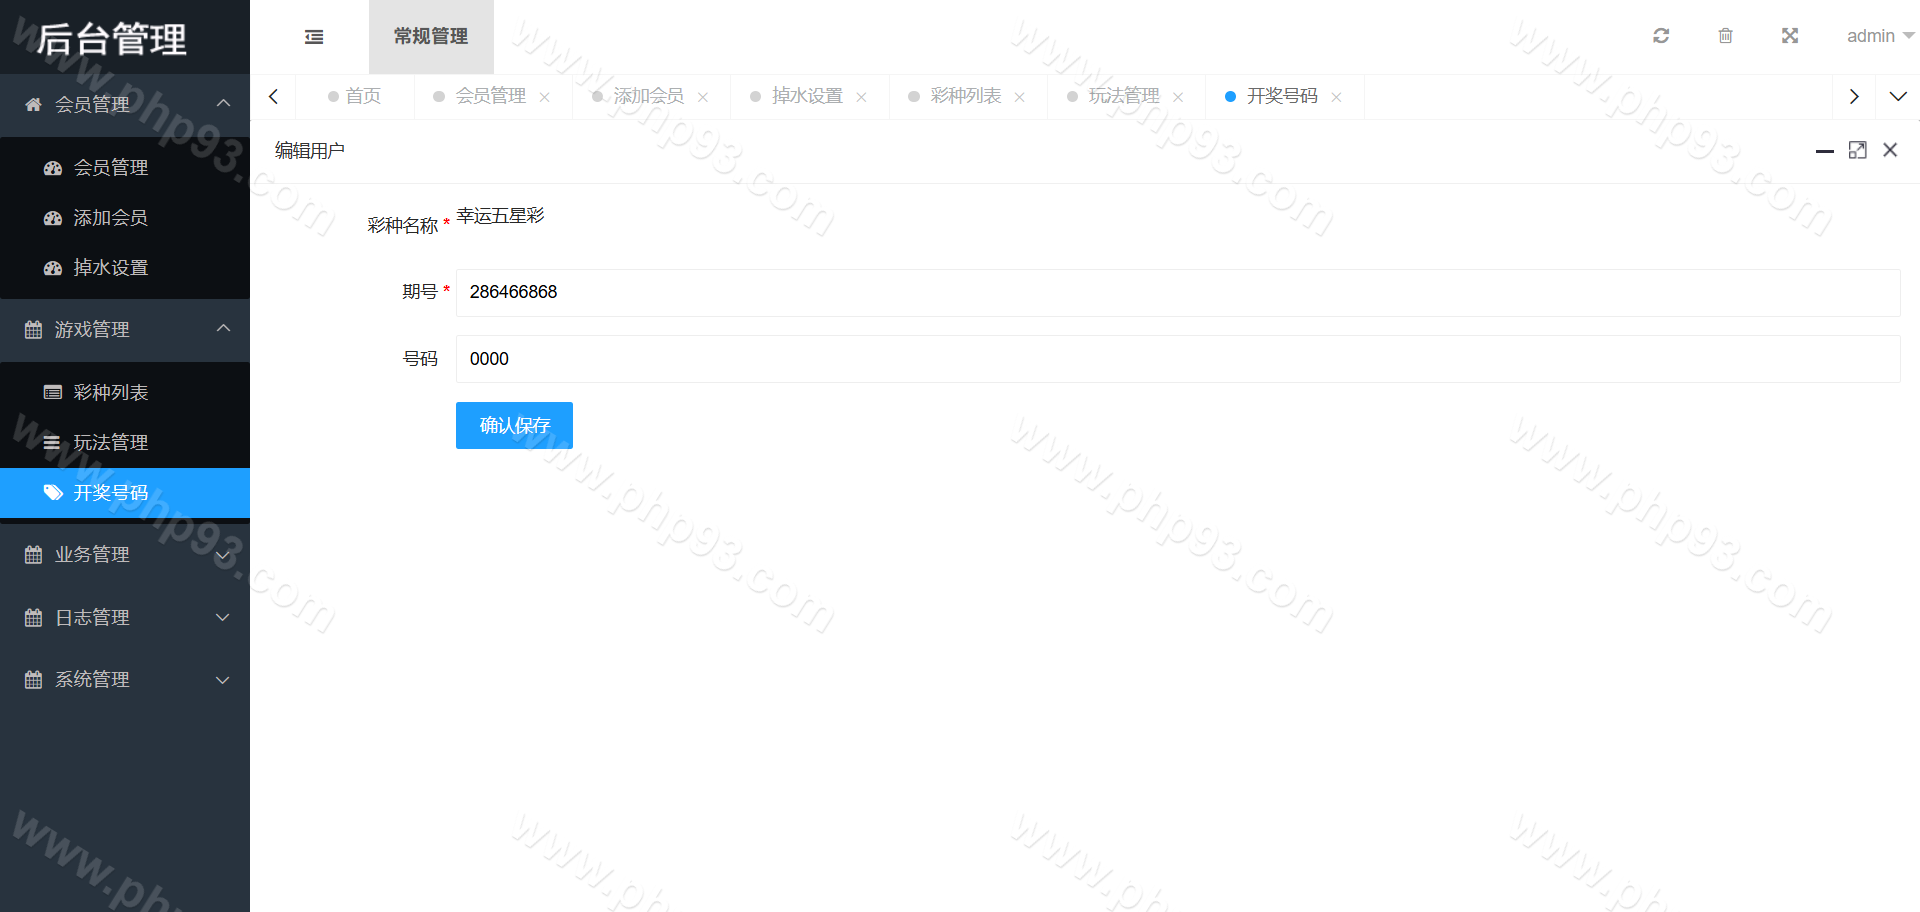The image size is (1920, 912).
Task: Minimize the 编辑用户 dialog panel
Action: 1824,150
